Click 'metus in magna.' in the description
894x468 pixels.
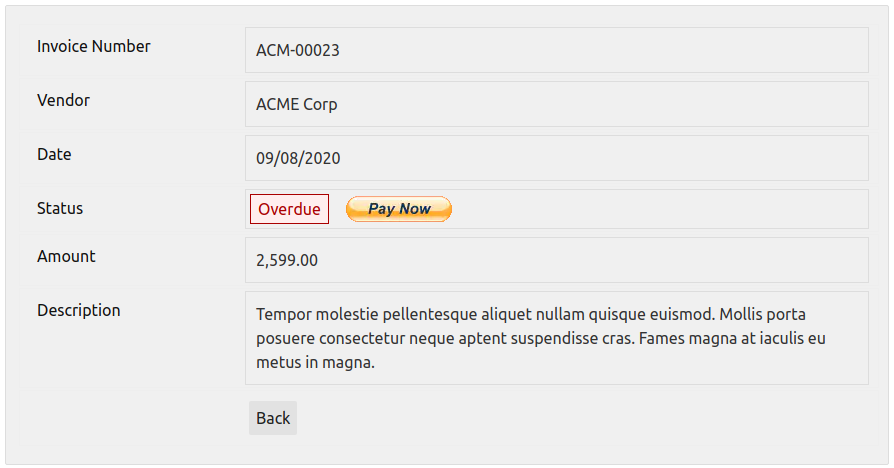tap(315, 363)
